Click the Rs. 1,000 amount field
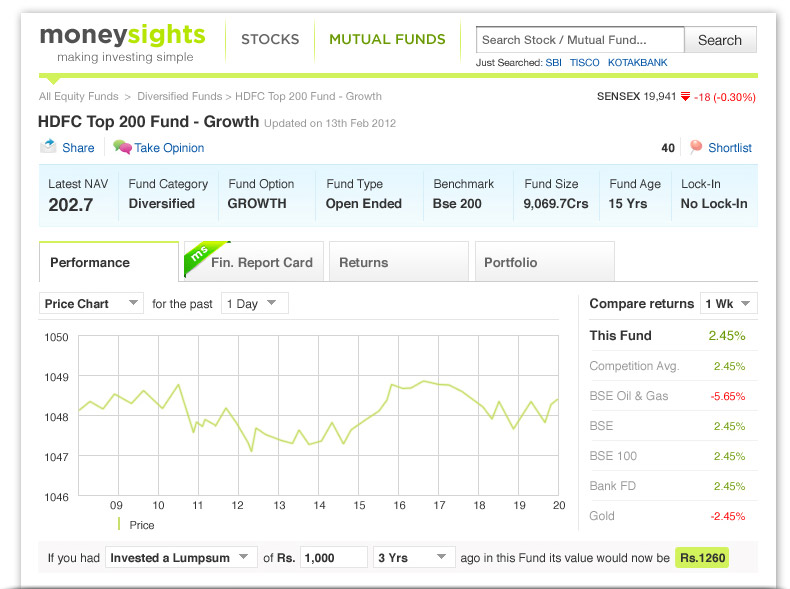 pyautogui.click(x=334, y=557)
